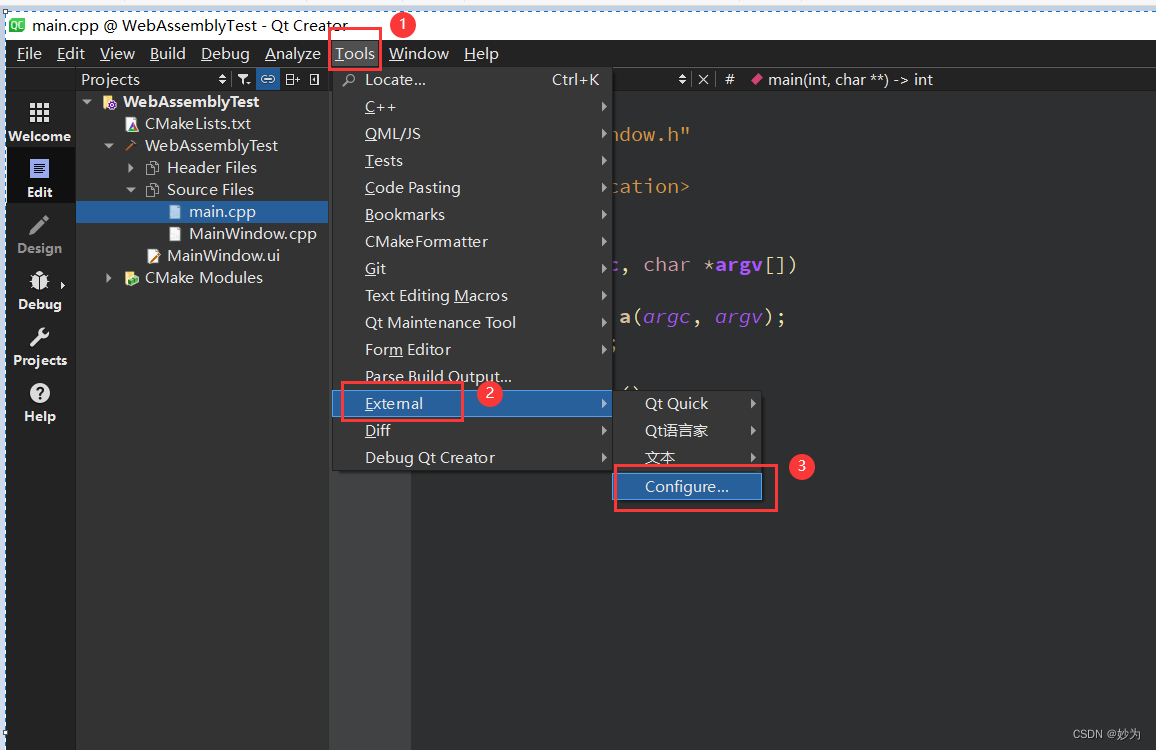This screenshot has height=750, width=1156.
Task: Open the Projects view selector dropdown
Action: coord(223,79)
